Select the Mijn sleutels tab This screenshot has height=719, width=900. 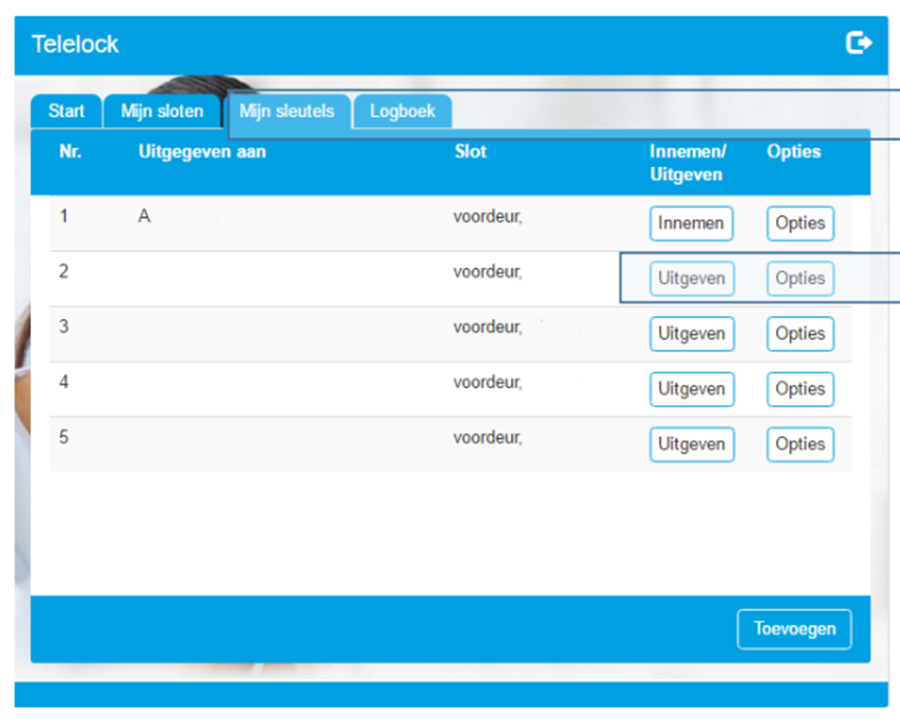287,111
